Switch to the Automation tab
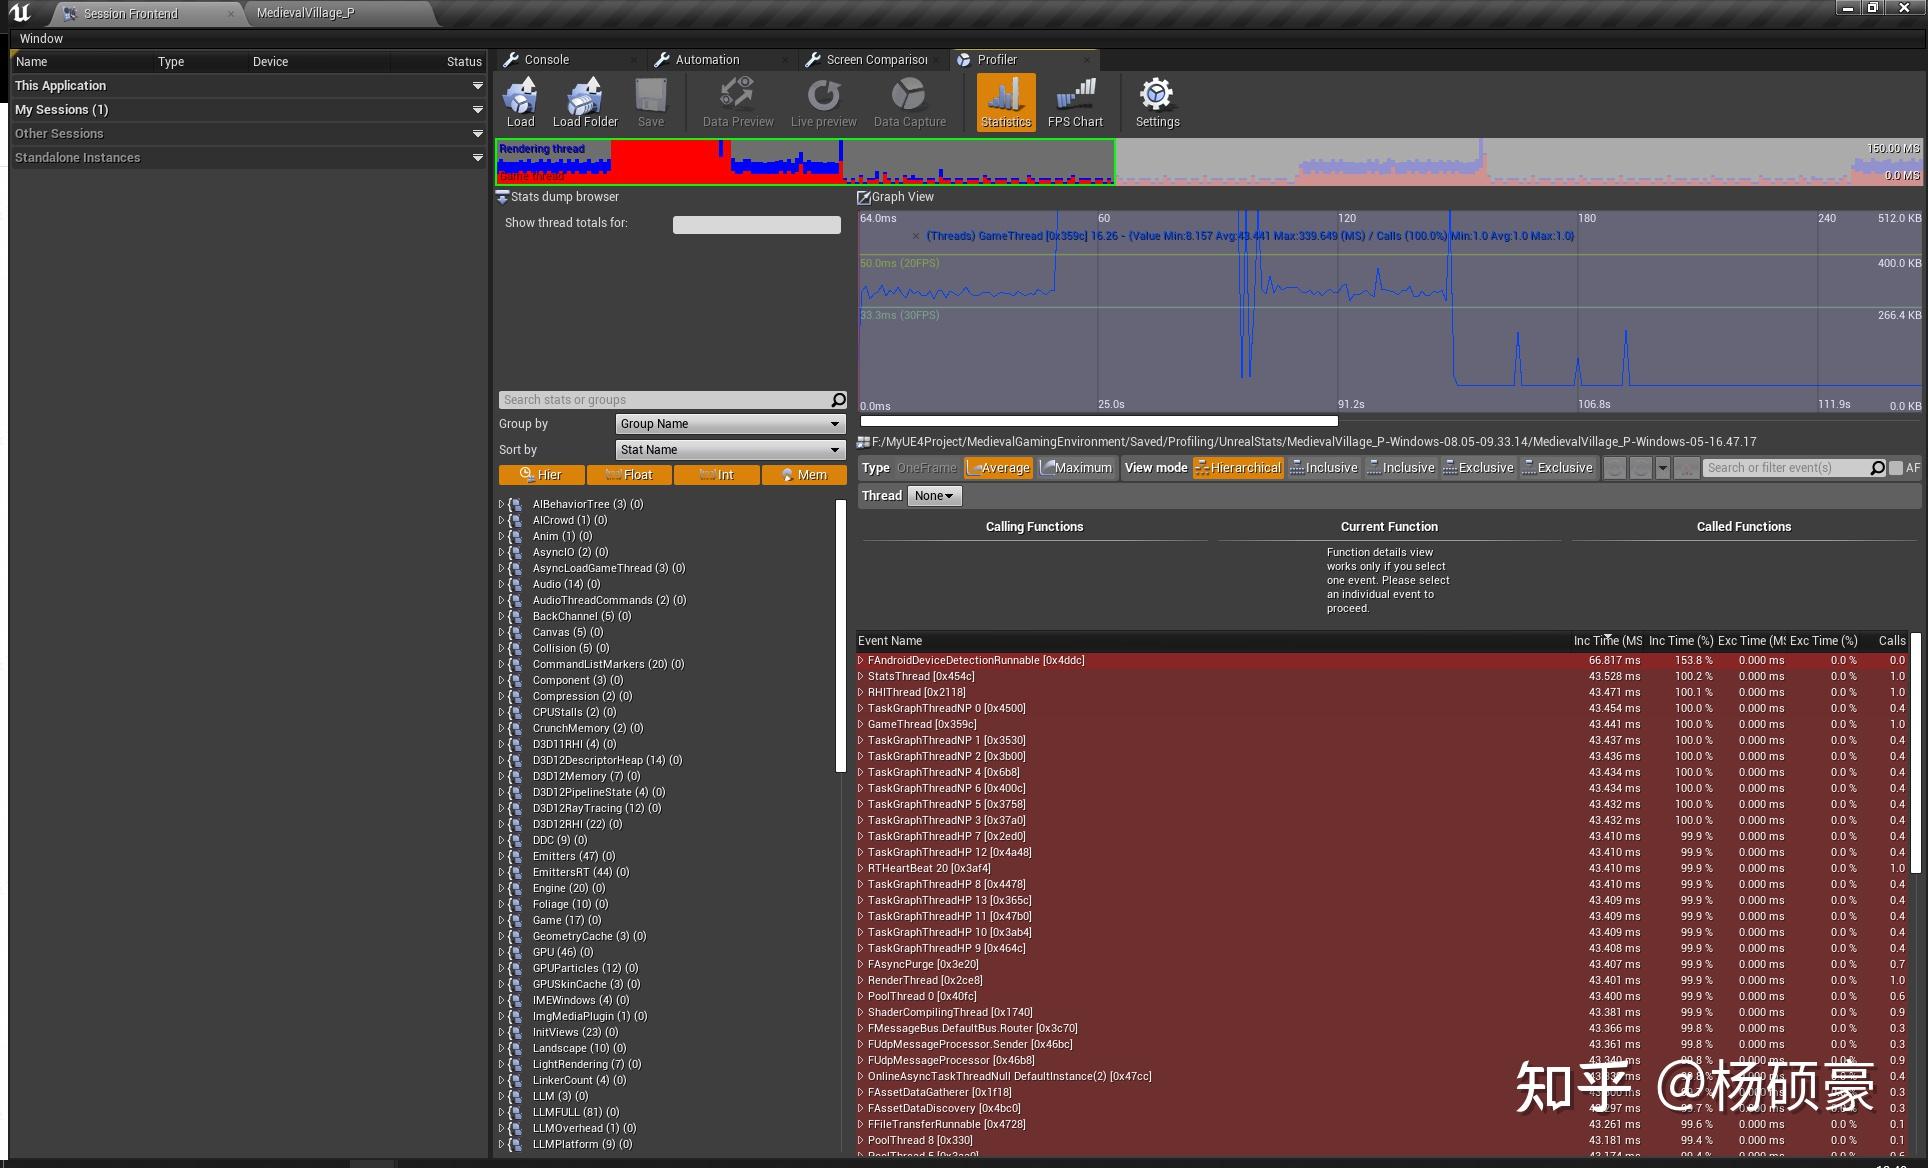This screenshot has height=1168, width=1928. pyautogui.click(x=706, y=60)
